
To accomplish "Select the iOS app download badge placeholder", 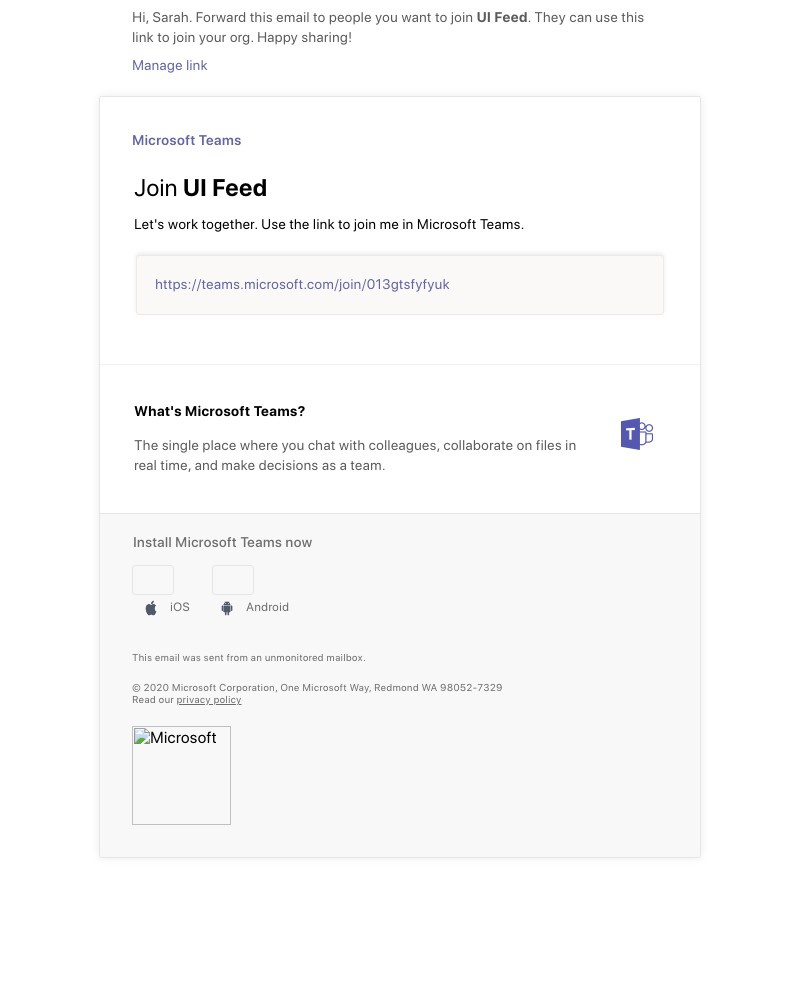I will click(x=152, y=580).
